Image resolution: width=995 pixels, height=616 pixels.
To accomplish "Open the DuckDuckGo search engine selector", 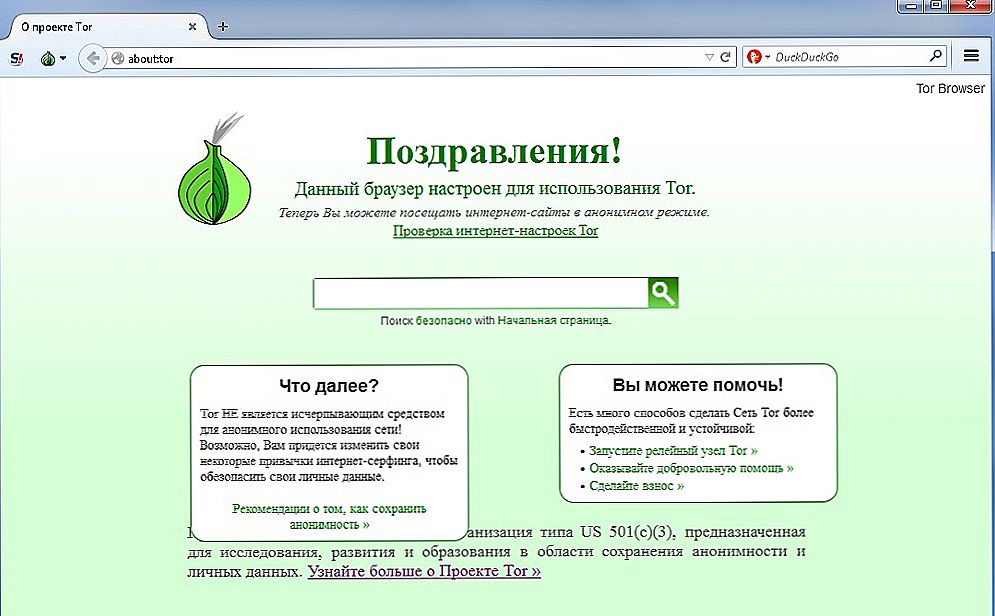I will click(x=758, y=57).
